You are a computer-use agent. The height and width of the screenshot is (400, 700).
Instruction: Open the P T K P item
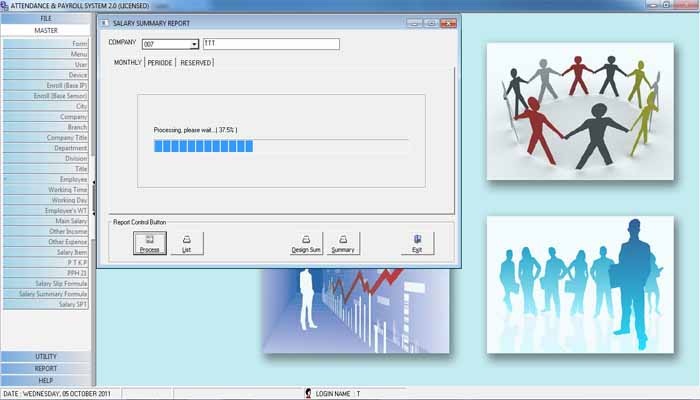click(46, 262)
